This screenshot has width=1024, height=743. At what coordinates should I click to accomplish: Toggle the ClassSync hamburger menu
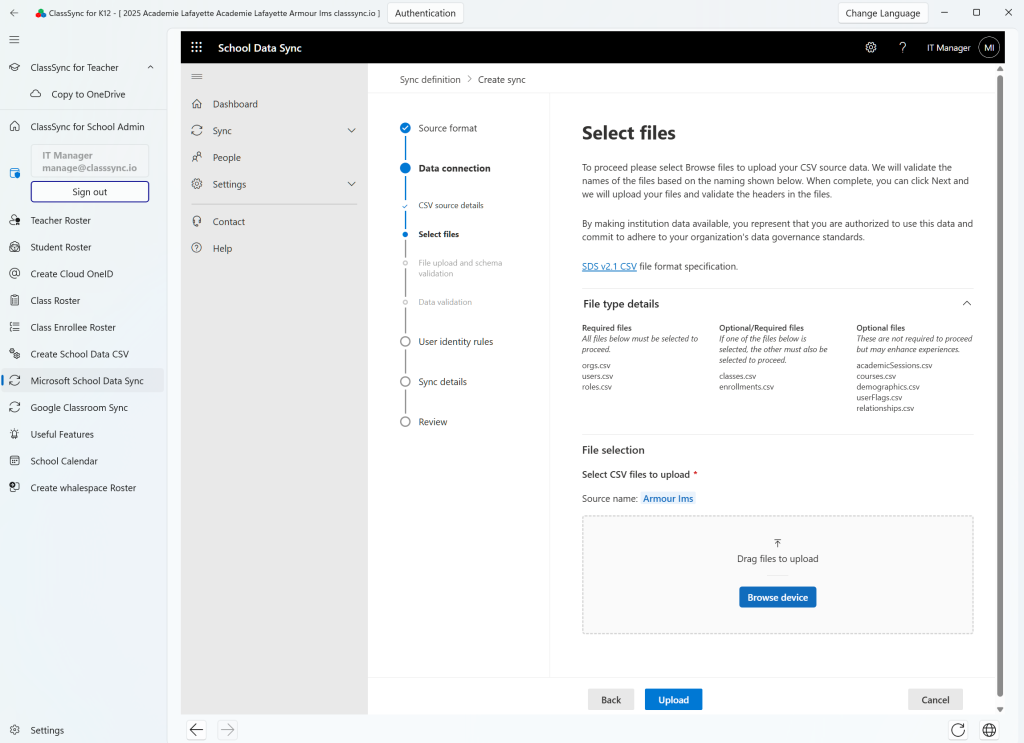[x=14, y=40]
